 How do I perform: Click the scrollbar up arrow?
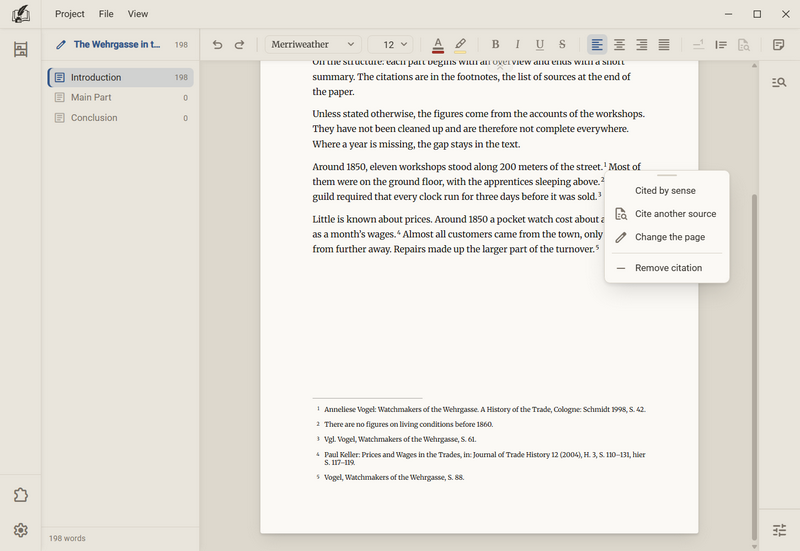pyautogui.click(x=754, y=66)
